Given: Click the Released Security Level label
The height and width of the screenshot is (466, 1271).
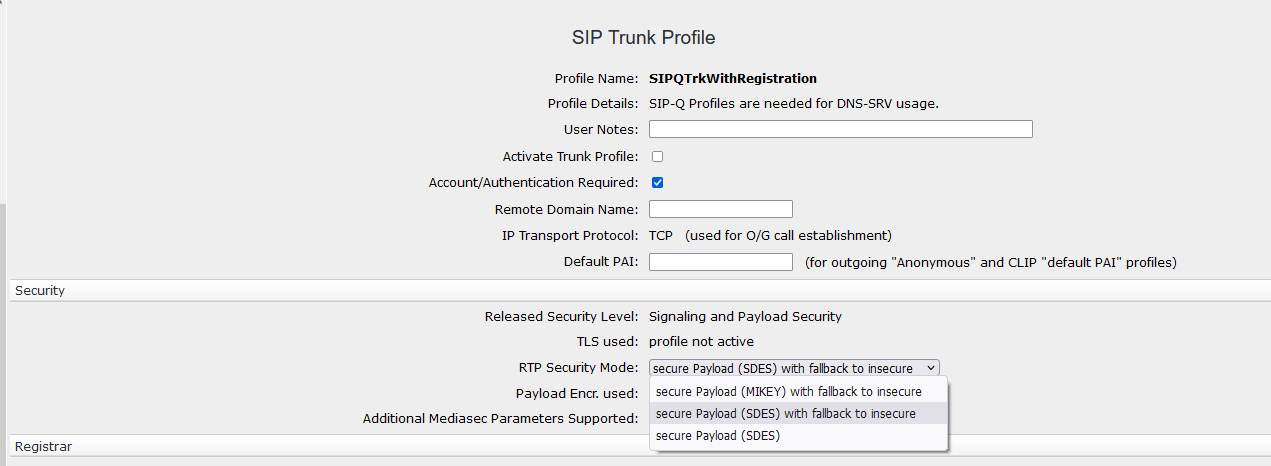Looking at the screenshot, I should 561,316.
